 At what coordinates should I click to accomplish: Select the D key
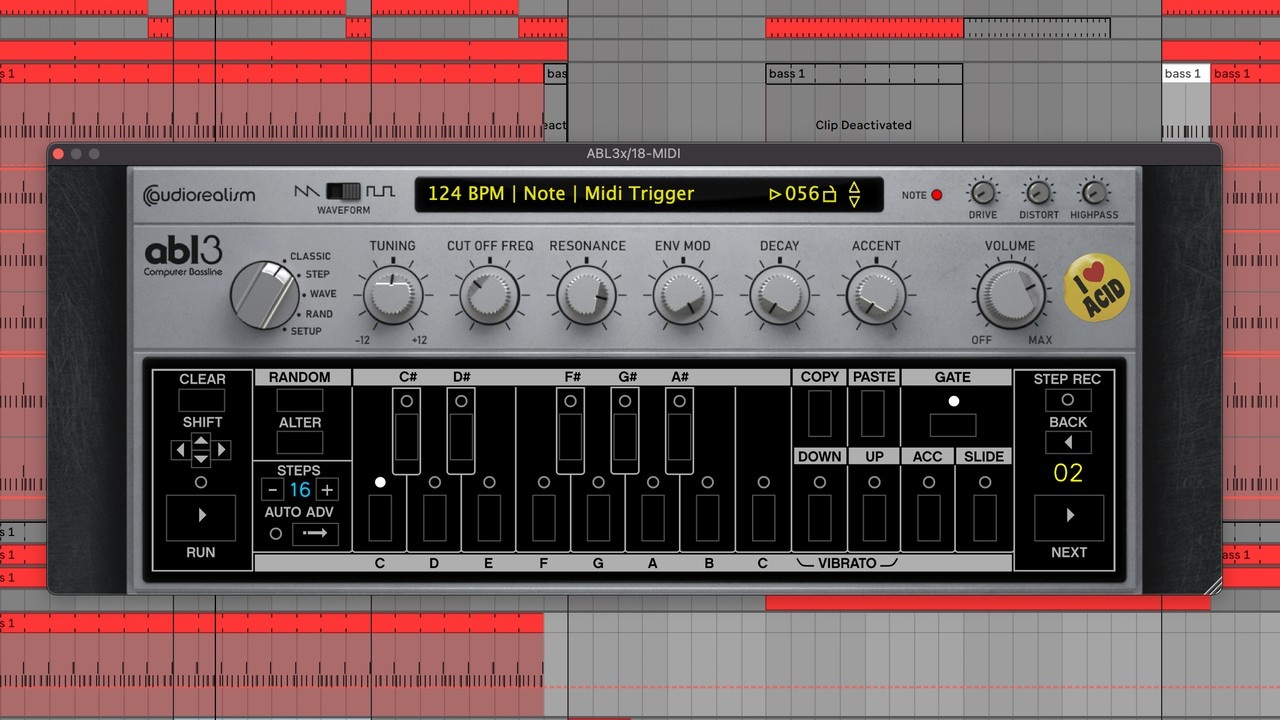pos(434,516)
